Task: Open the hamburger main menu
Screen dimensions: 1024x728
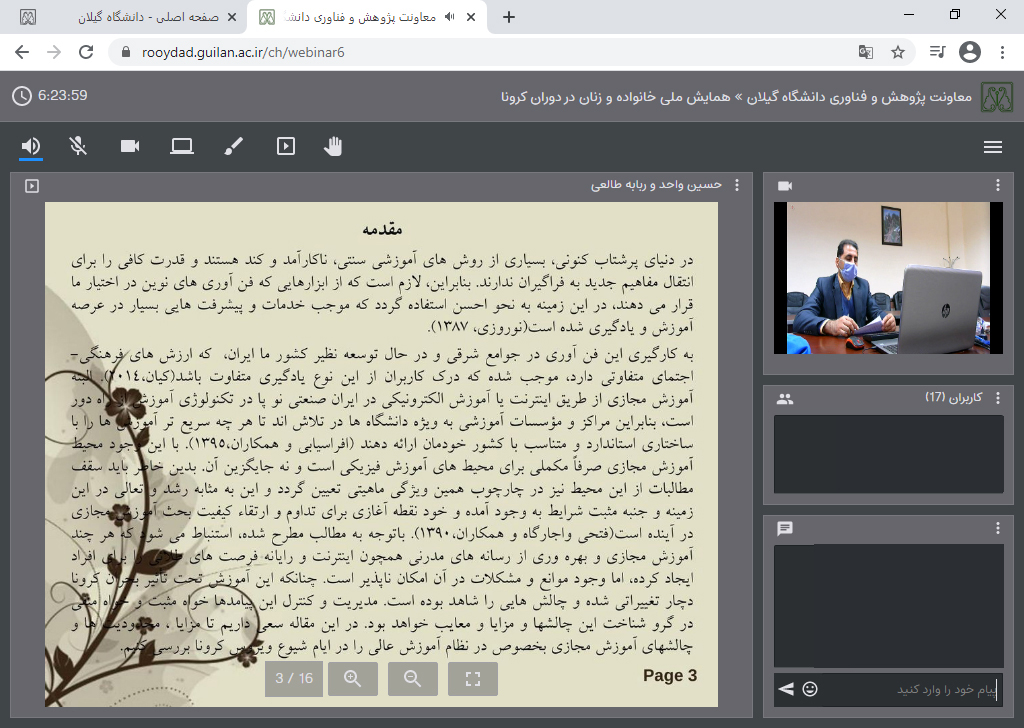Action: point(993,147)
